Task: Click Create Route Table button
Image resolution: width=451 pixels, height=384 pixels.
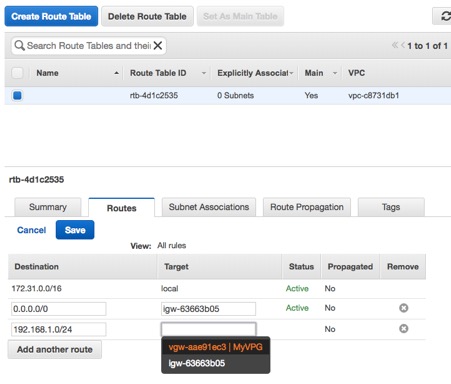Action: (x=51, y=16)
